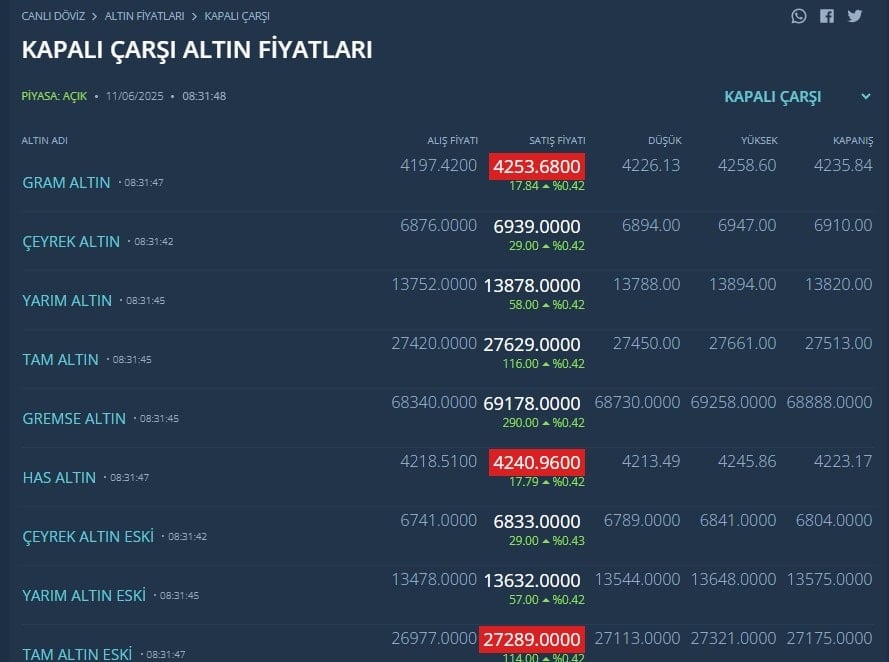Open ÇEYREK ALTIN ESKİ link
The image size is (889, 662).
coord(88,536)
